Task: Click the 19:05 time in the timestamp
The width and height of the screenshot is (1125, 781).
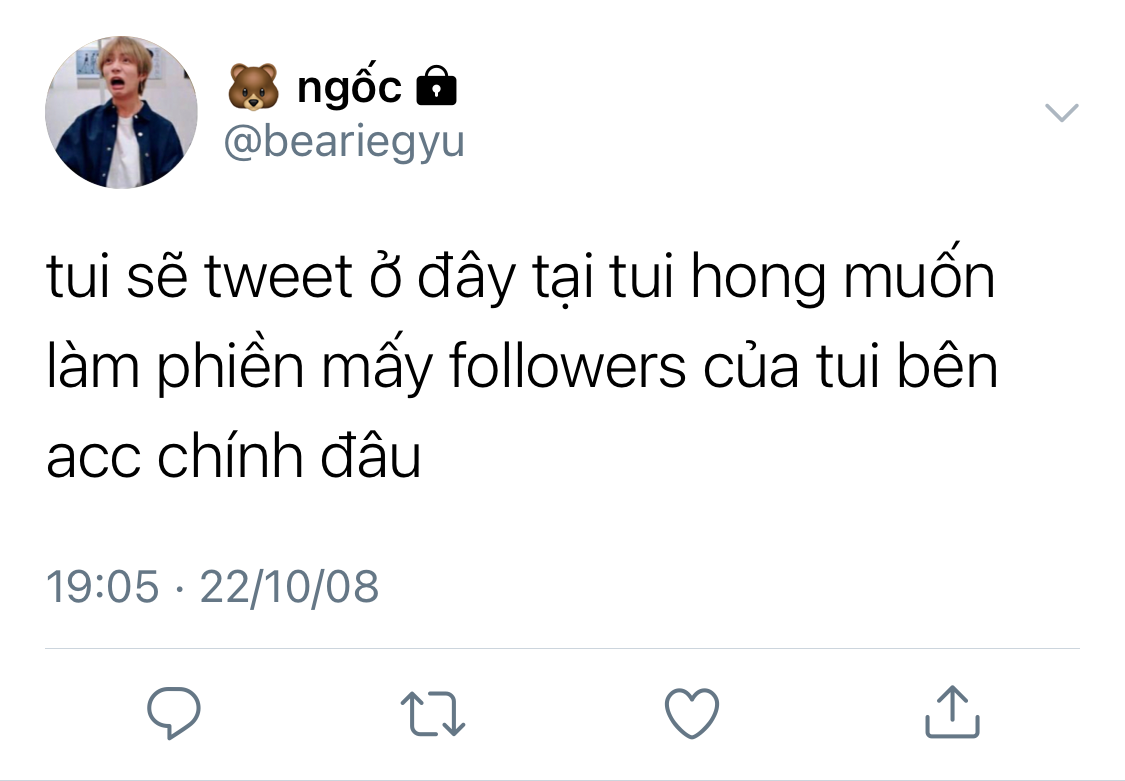Action: click(x=102, y=587)
